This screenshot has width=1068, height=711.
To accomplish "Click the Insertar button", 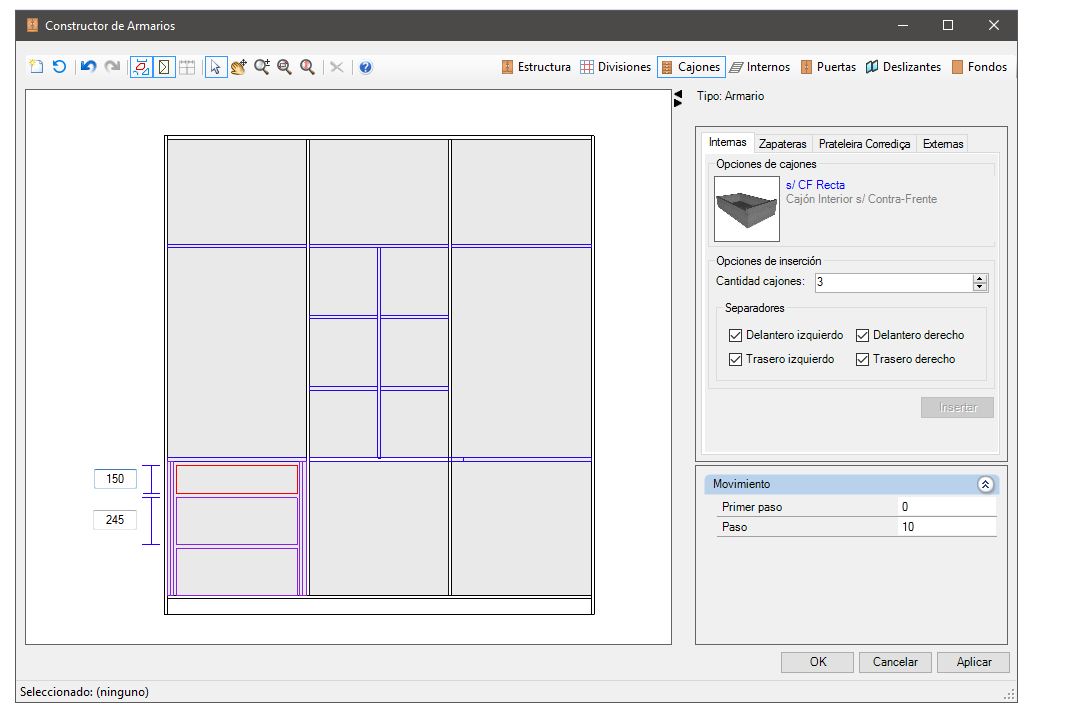I will (x=957, y=407).
